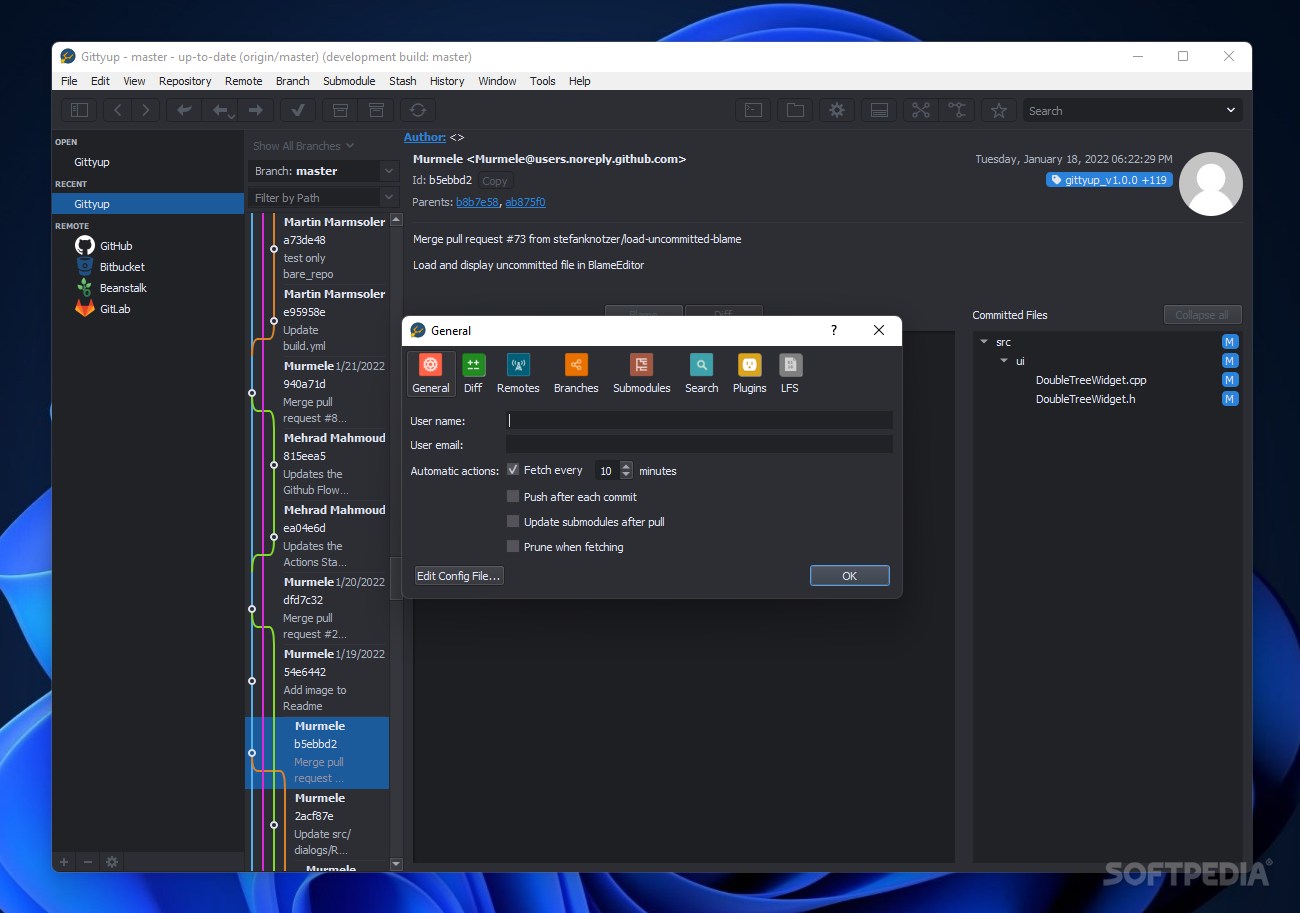Click the Checkout checkmark toolbar icon
1300x913 pixels.
[x=298, y=110]
